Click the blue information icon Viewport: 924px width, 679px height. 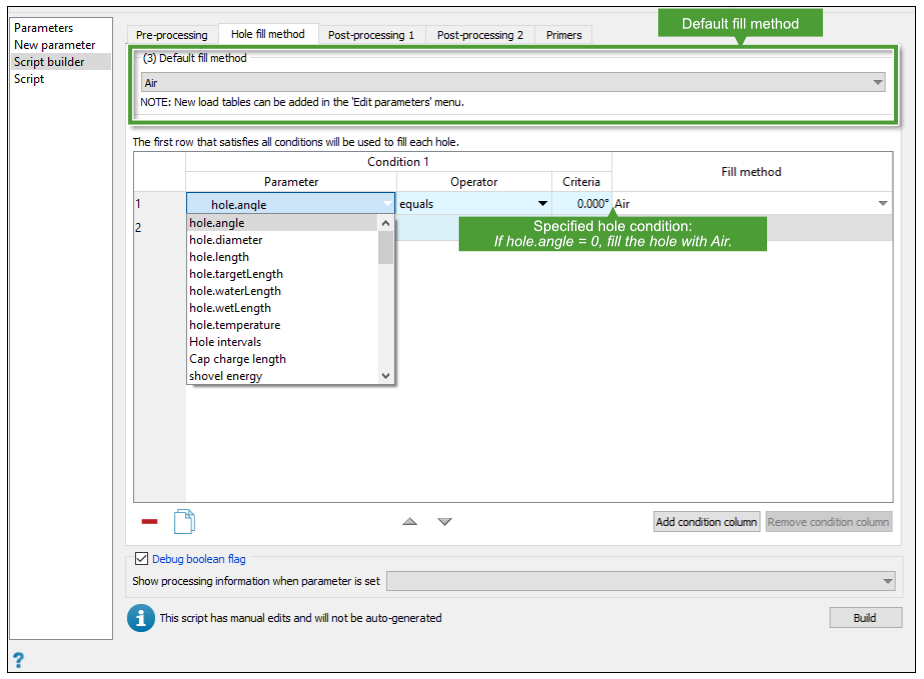(141, 618)
